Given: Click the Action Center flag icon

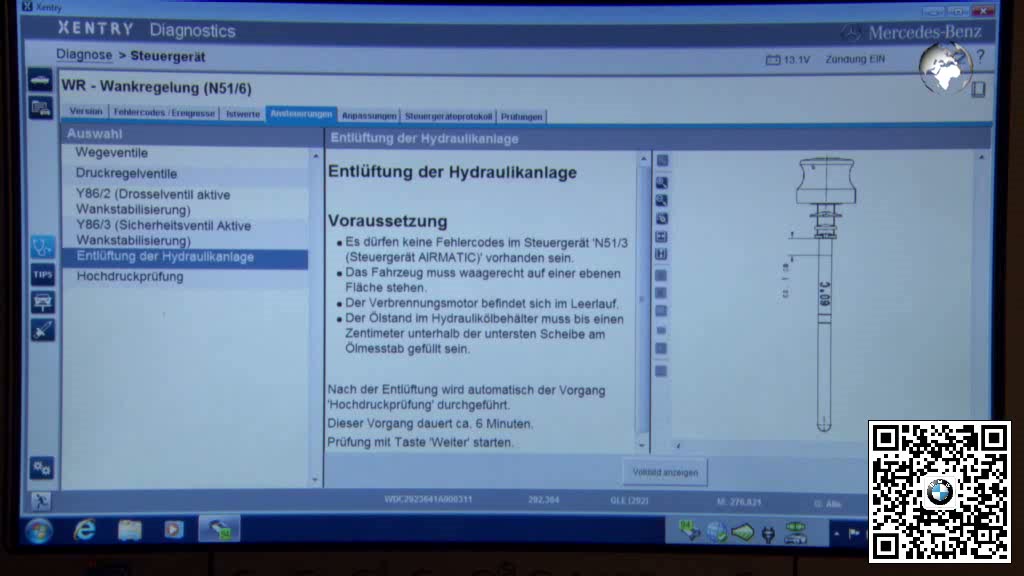Looking at the screenshot, I should [854, 534].
